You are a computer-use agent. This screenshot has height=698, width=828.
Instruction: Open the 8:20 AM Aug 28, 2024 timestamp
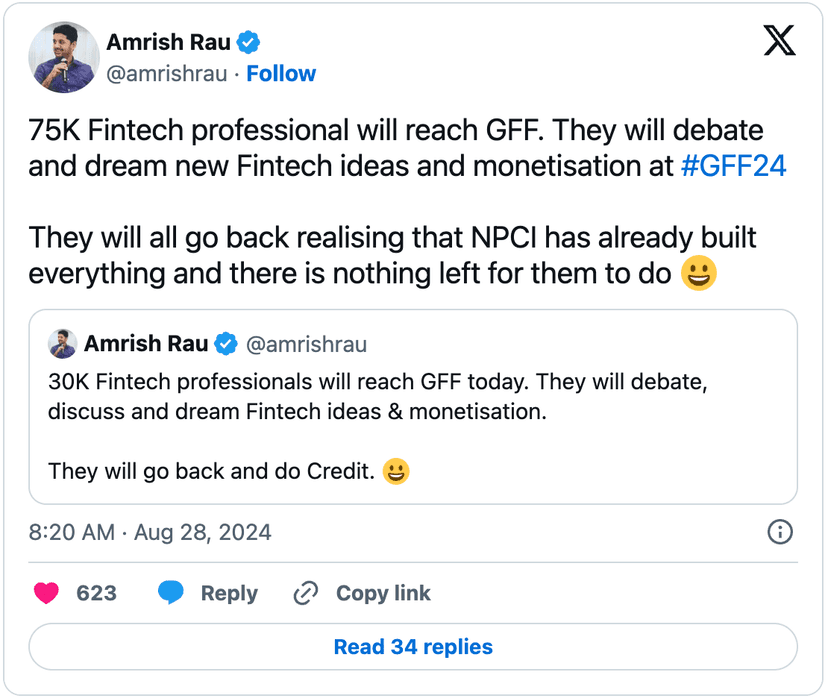150,532
